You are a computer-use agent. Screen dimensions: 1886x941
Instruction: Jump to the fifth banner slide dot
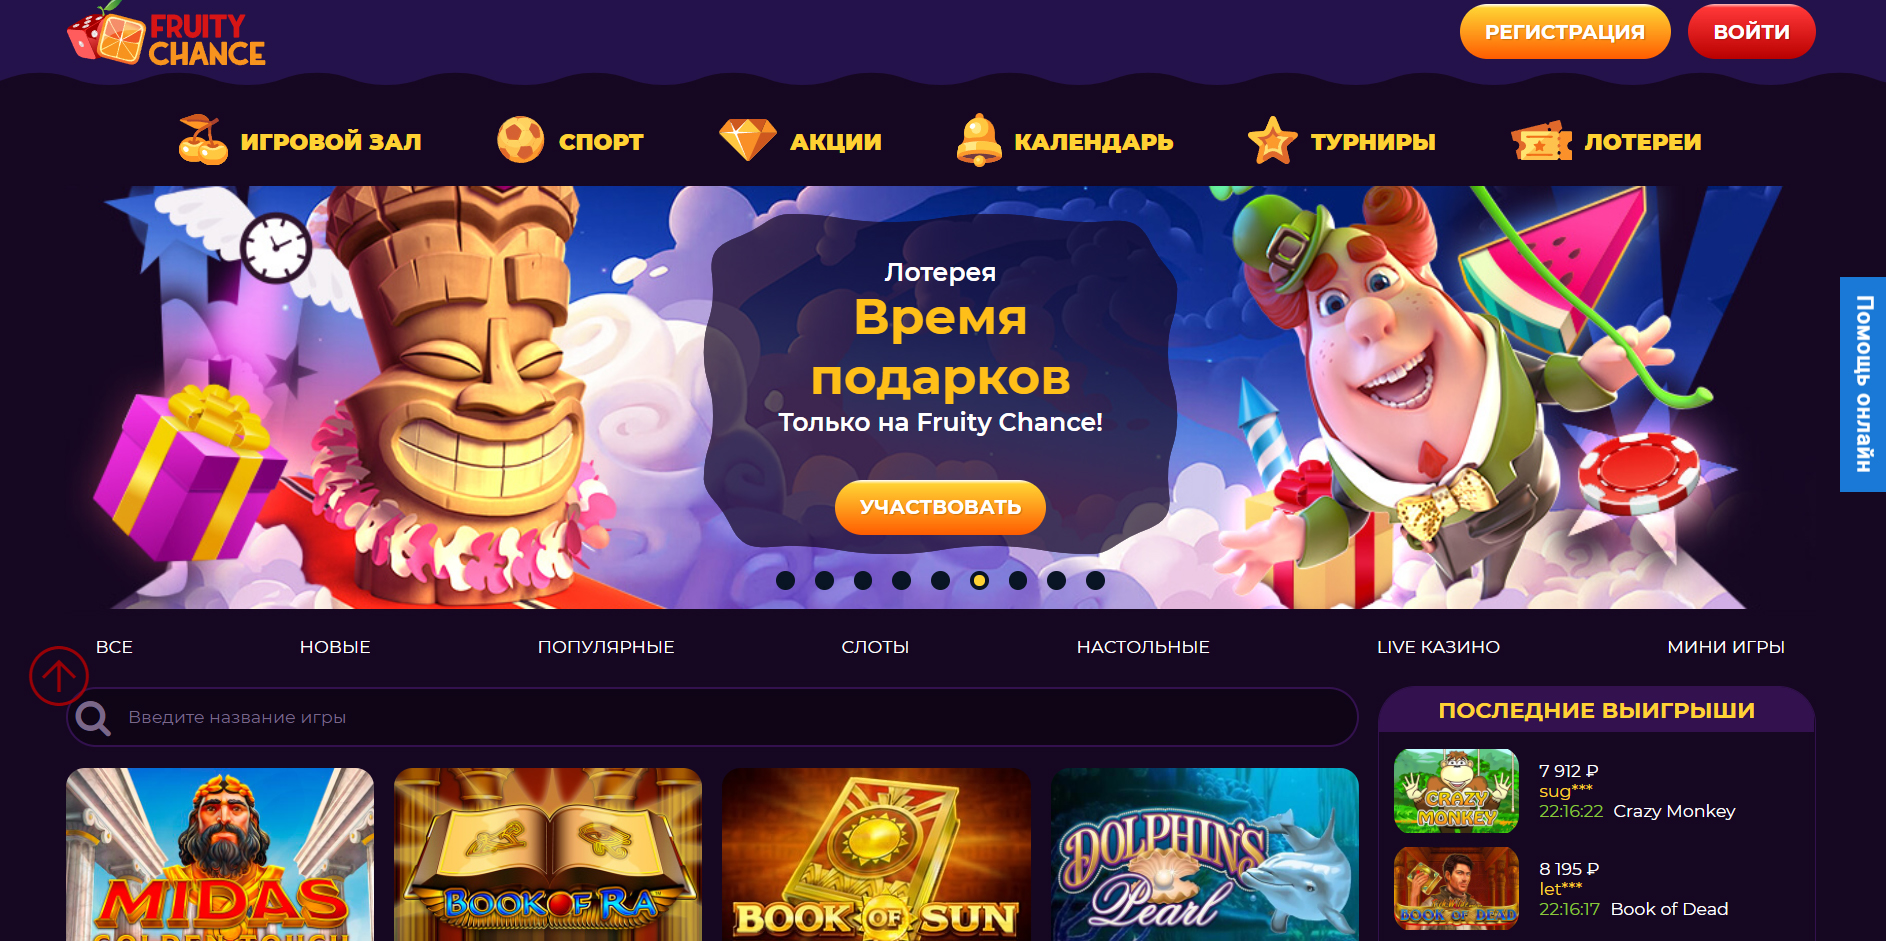click(940, 580)
